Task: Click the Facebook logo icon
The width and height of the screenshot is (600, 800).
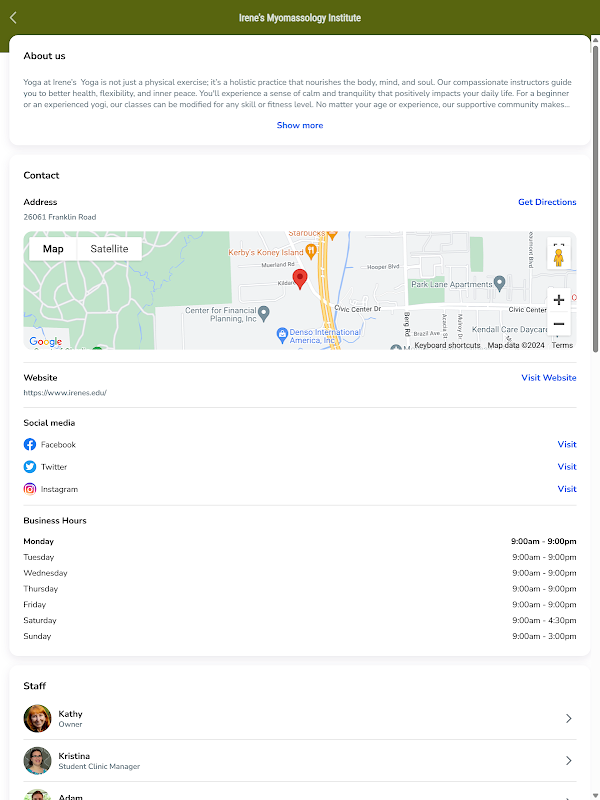Action: coord(30,444)
